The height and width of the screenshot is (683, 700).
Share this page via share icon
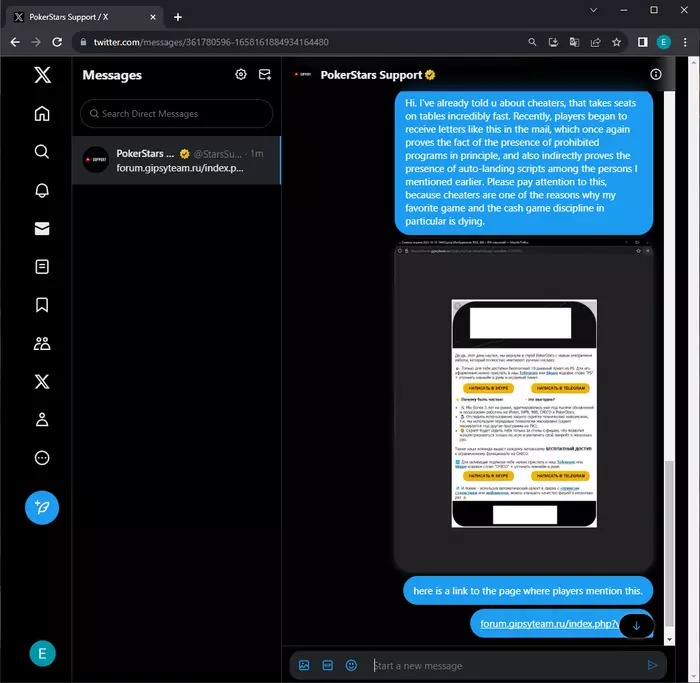pyautogui.click(x=596, y=42)
